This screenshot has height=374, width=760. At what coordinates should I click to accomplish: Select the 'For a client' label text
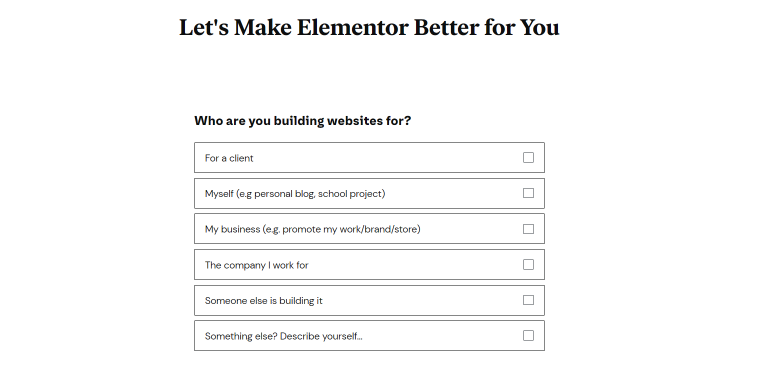[229, 158]
